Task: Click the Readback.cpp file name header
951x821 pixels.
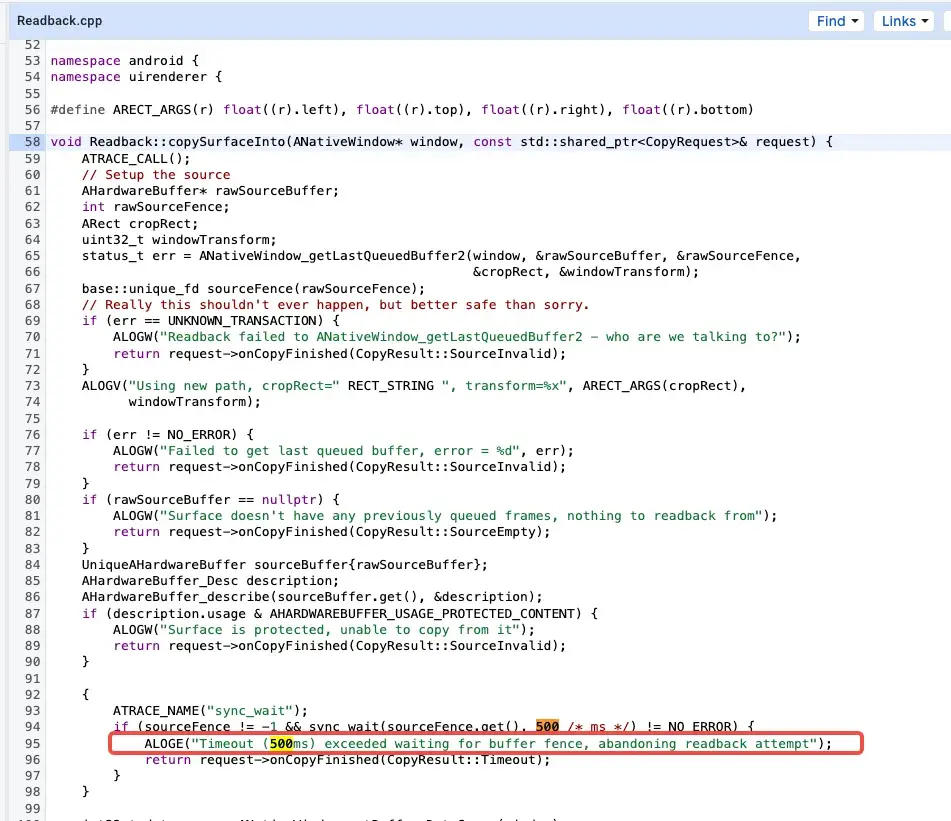Action: click(x=59, y=21)
